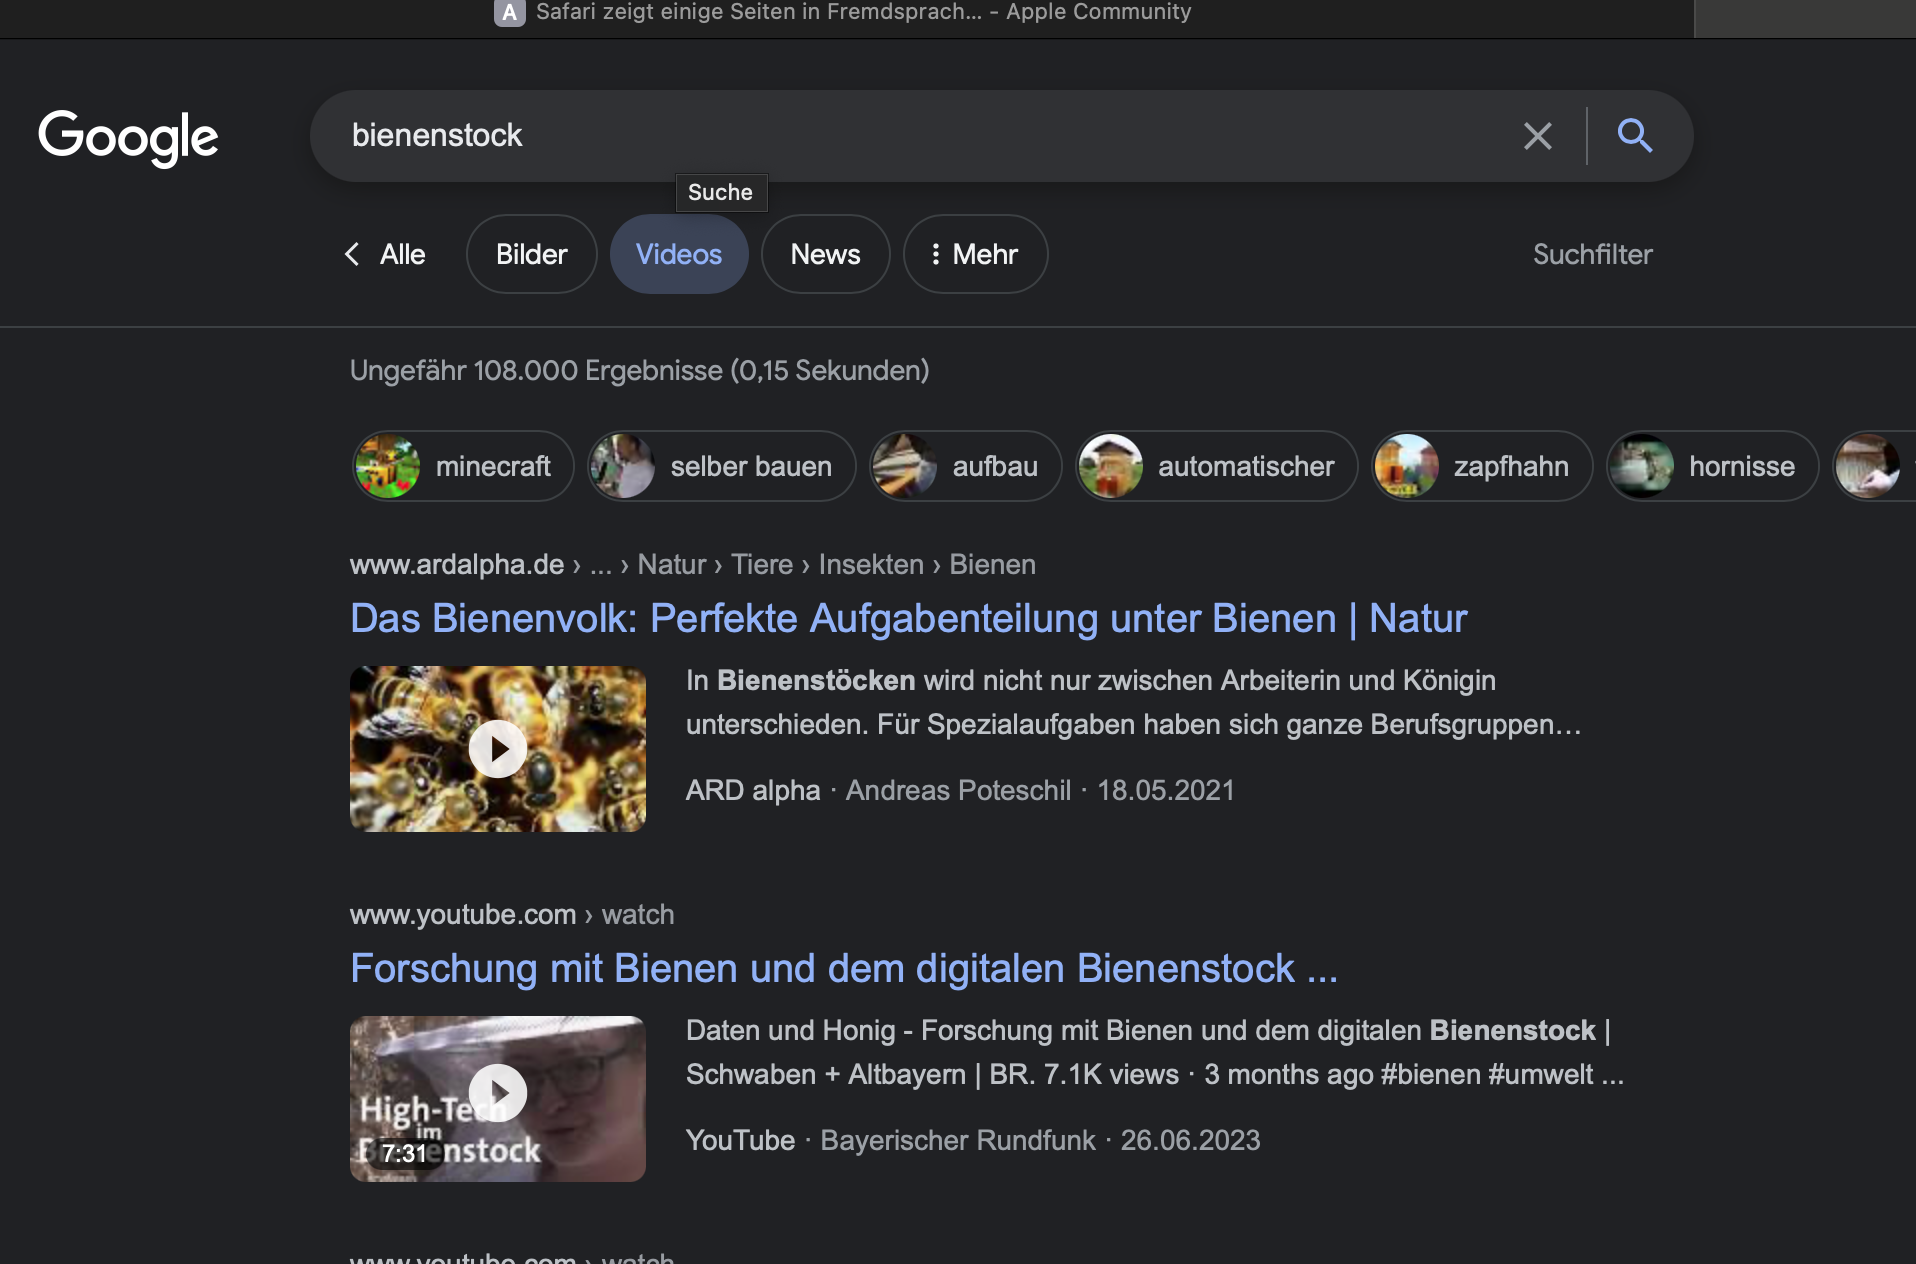Screen dimensions: 1916x1264
Task: Open the Das Bienenvolk result link
Action: coord(908,618)
